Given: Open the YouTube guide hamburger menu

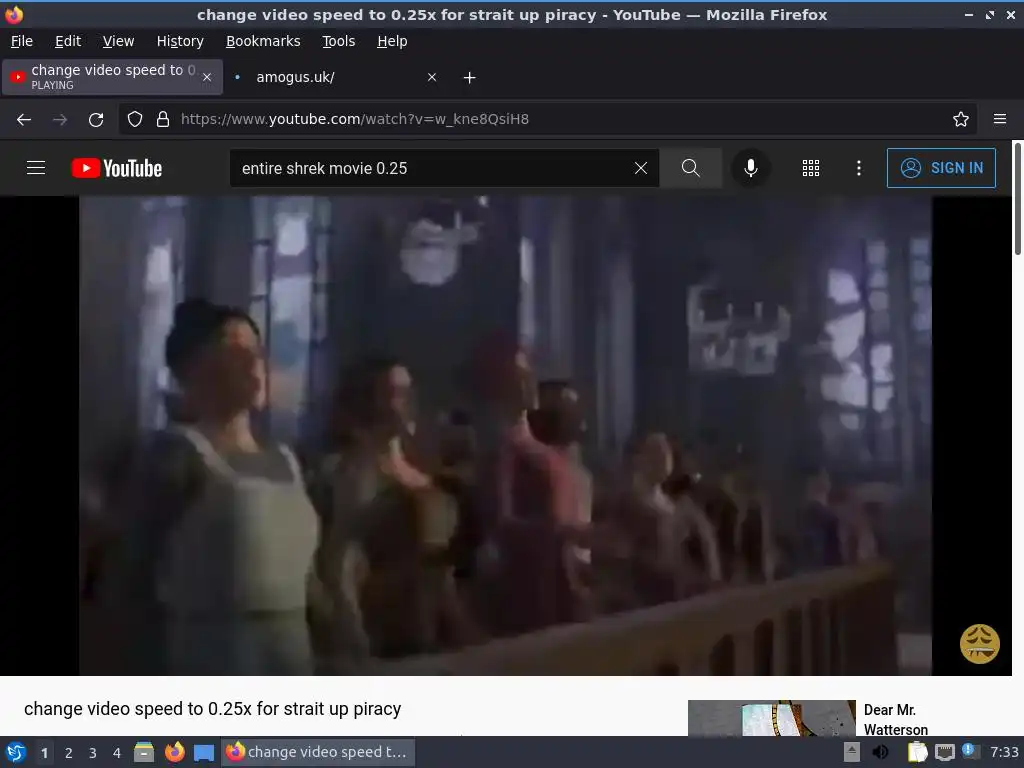Looking at the screenshot, I should pyautogui.click(x=36, y=168).
